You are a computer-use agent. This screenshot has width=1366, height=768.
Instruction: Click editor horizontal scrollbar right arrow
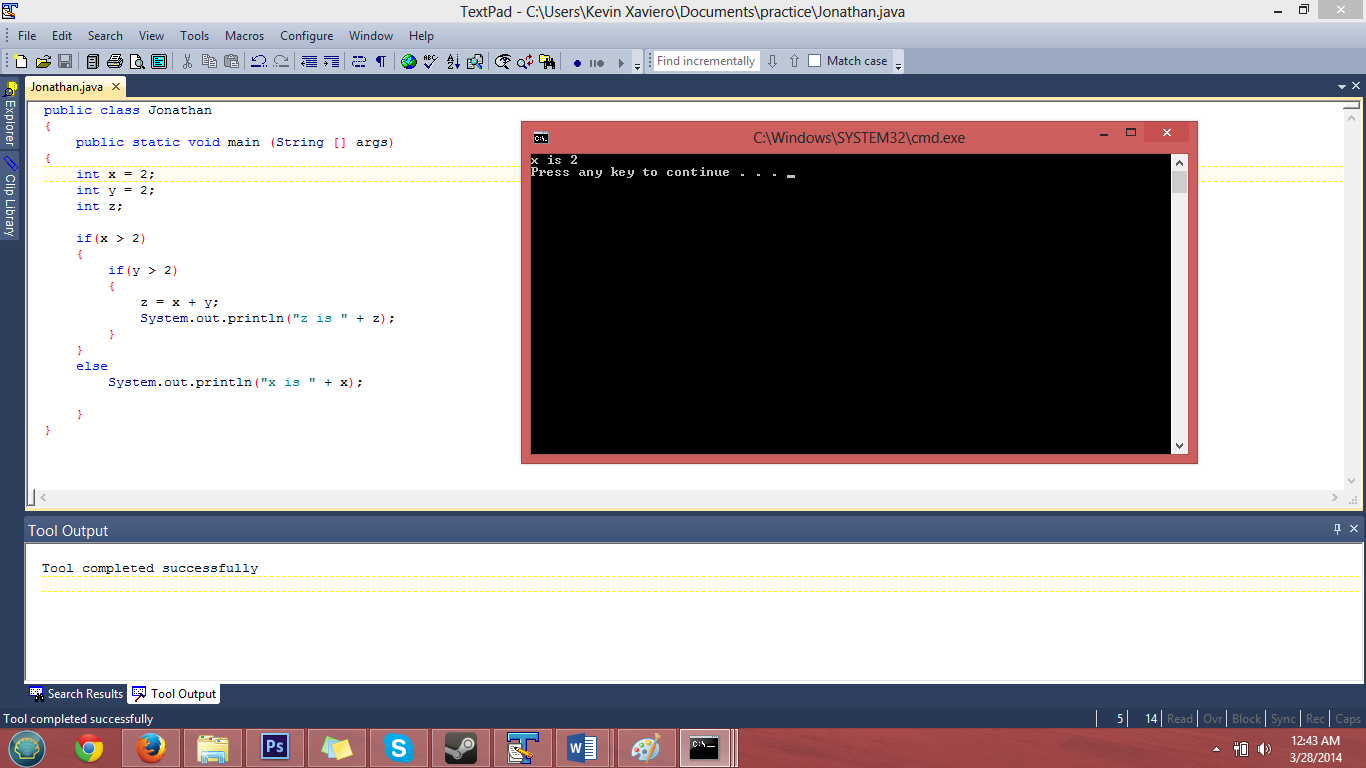(1335, 497)
